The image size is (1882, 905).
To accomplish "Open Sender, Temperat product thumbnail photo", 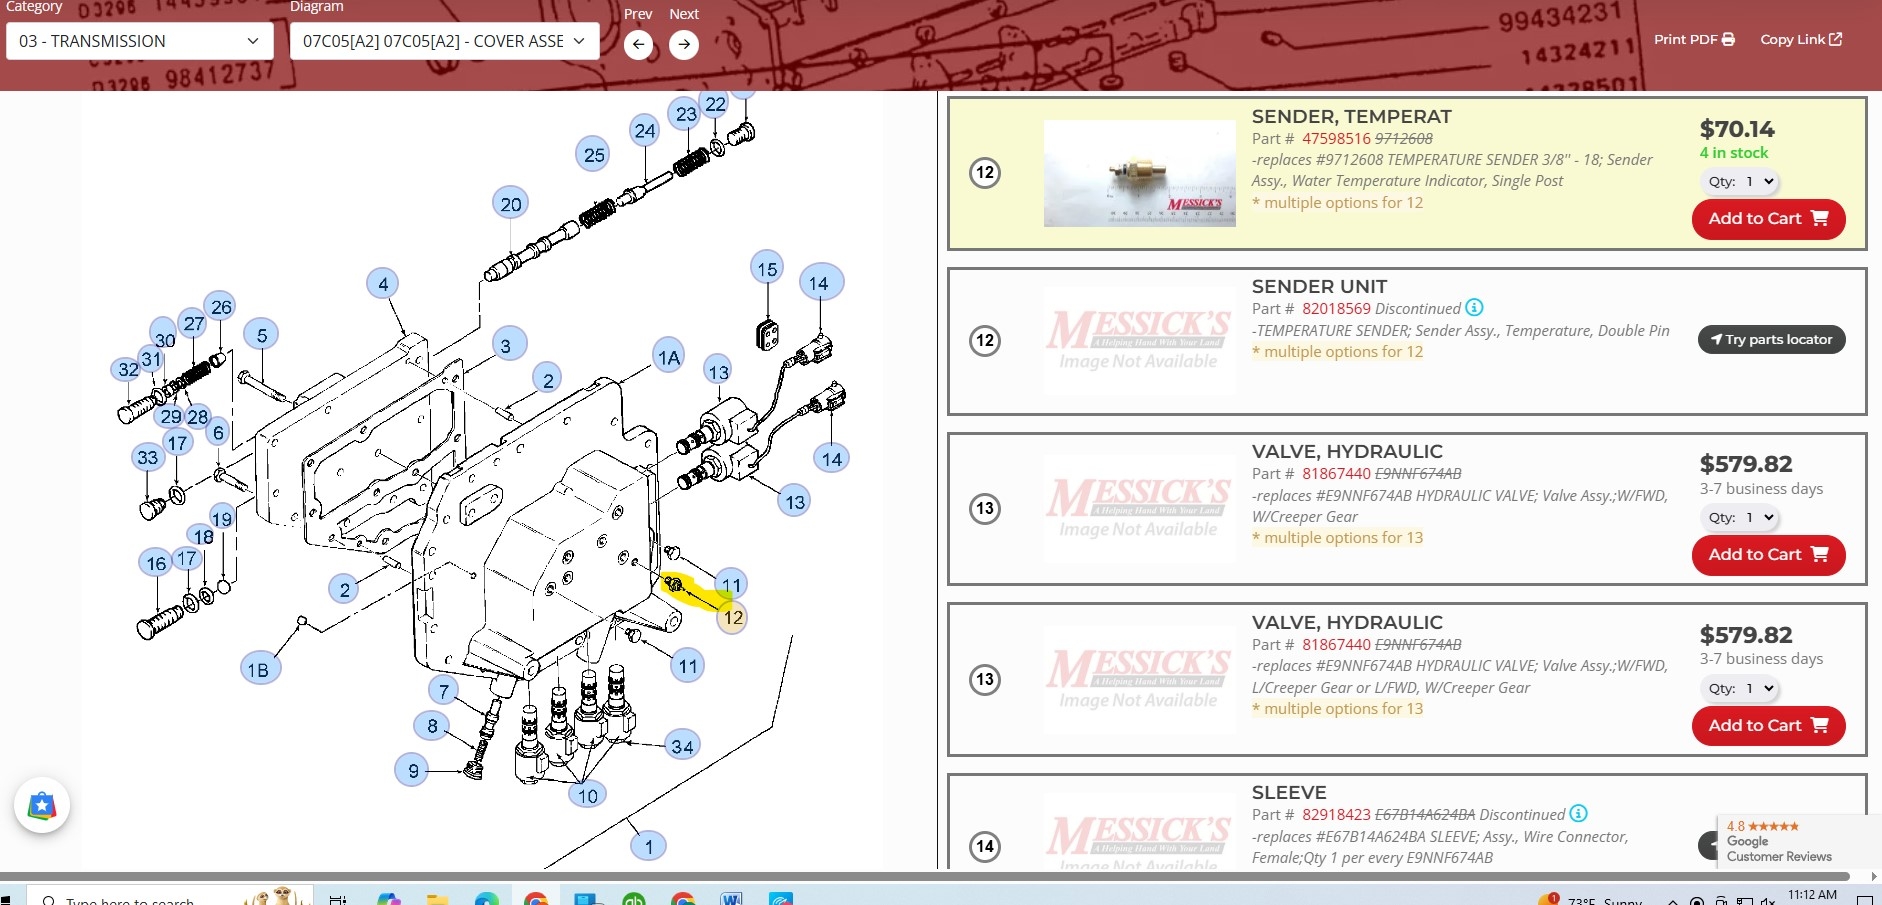I will pos(1139,173).
